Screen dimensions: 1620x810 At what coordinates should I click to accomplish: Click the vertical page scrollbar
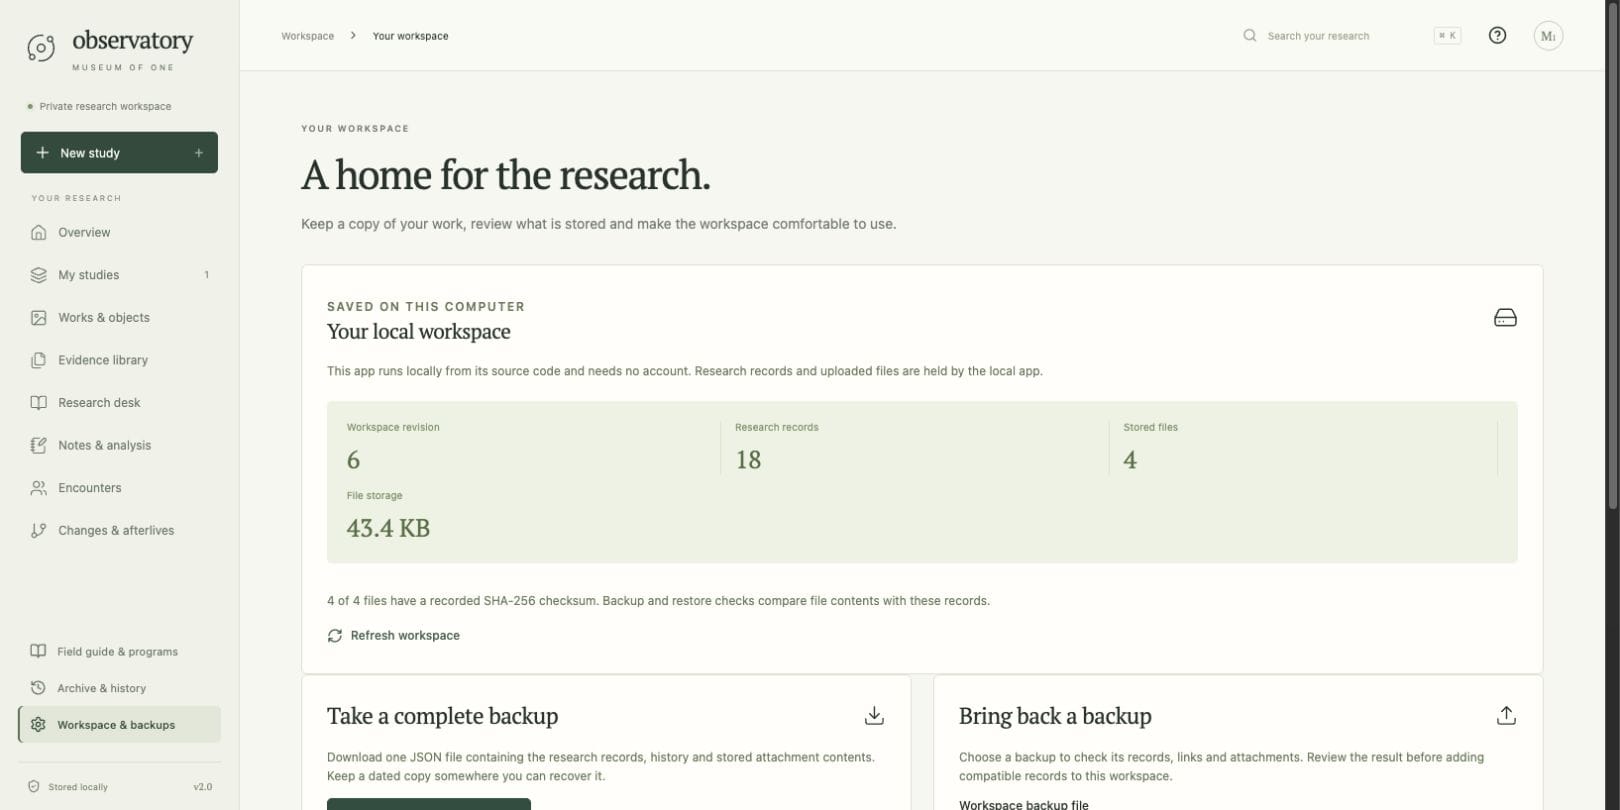point(1612,255)
